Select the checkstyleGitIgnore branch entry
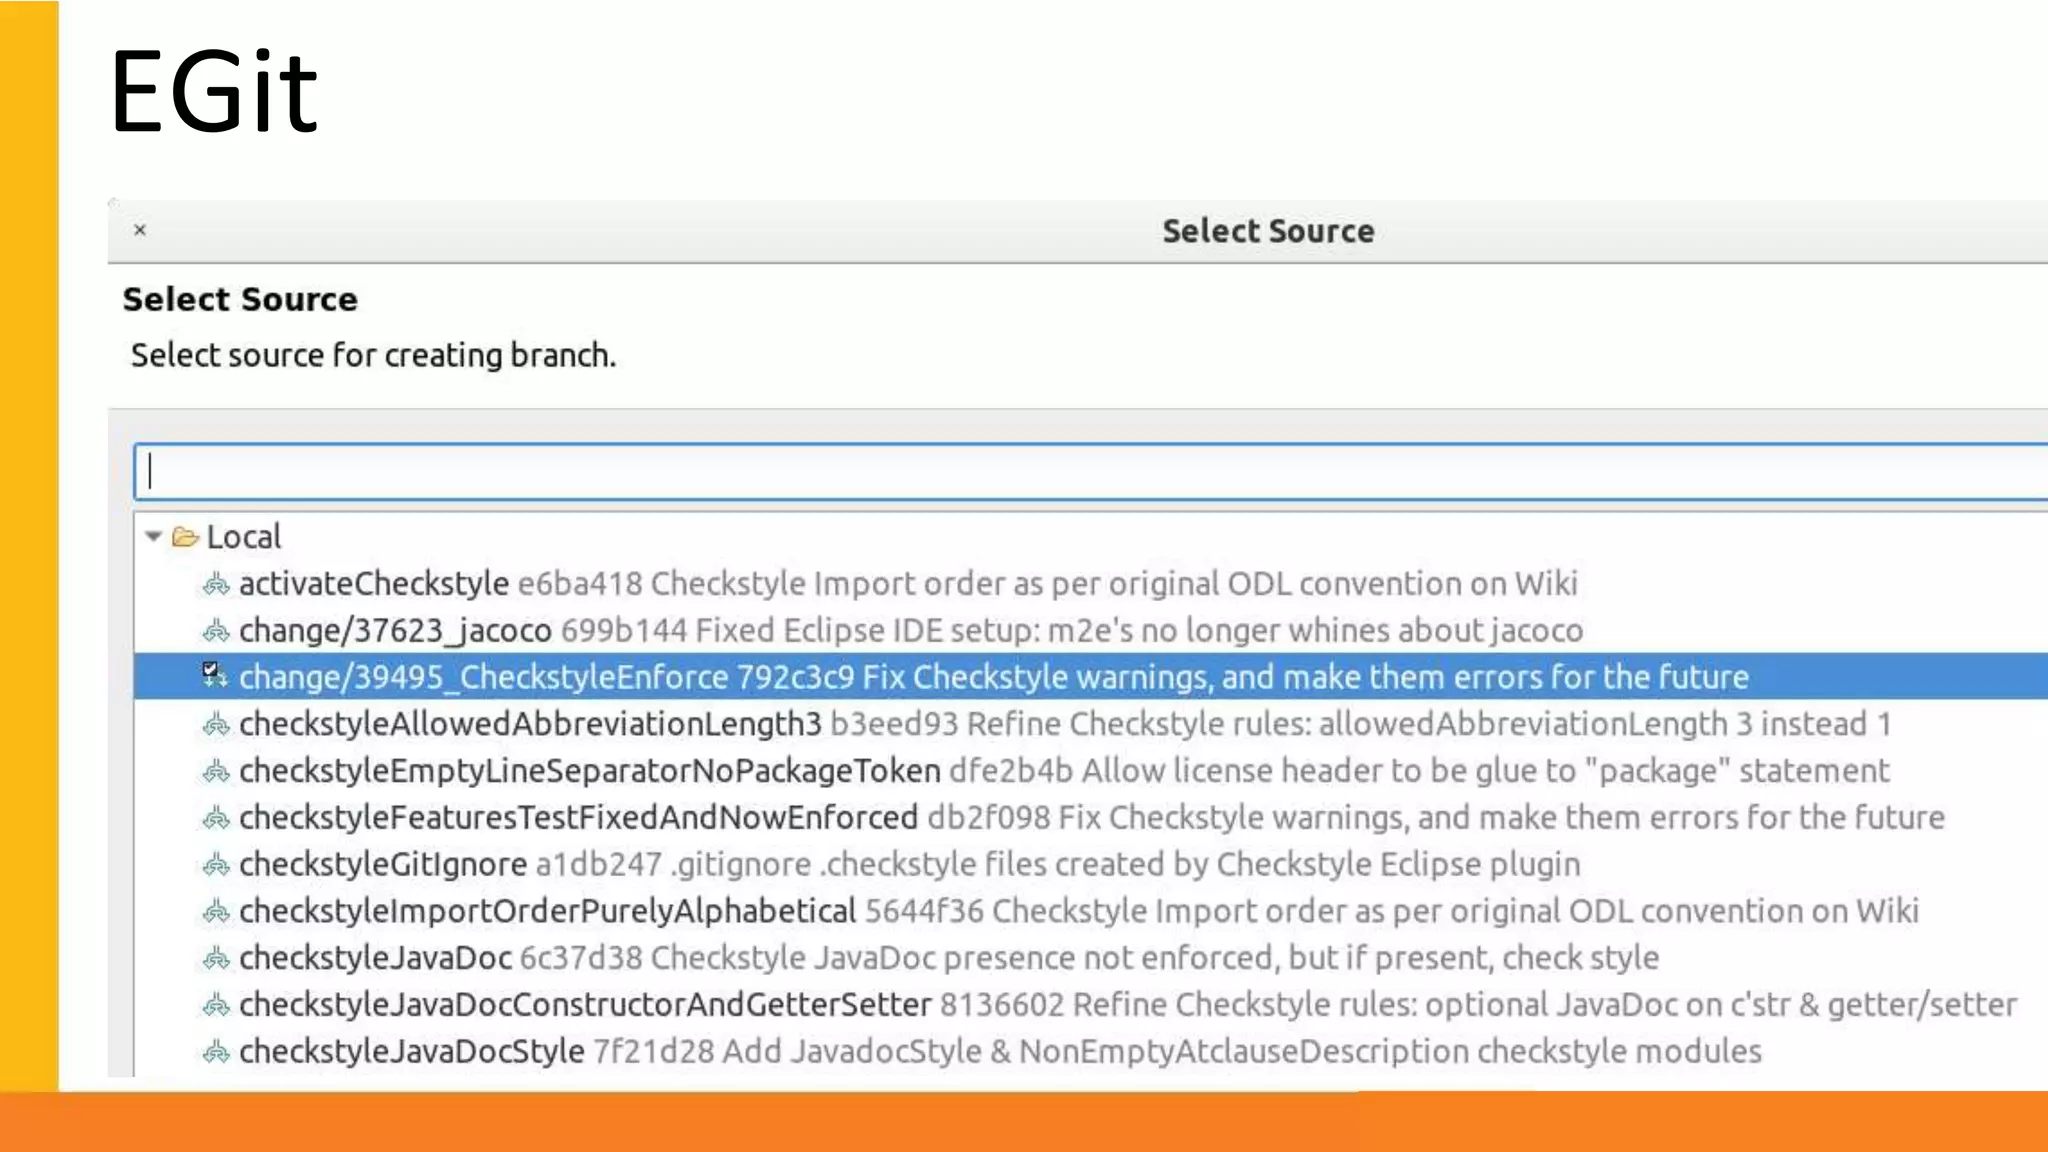Screen dimensions: 2048x1152 (x=383, y=865)
